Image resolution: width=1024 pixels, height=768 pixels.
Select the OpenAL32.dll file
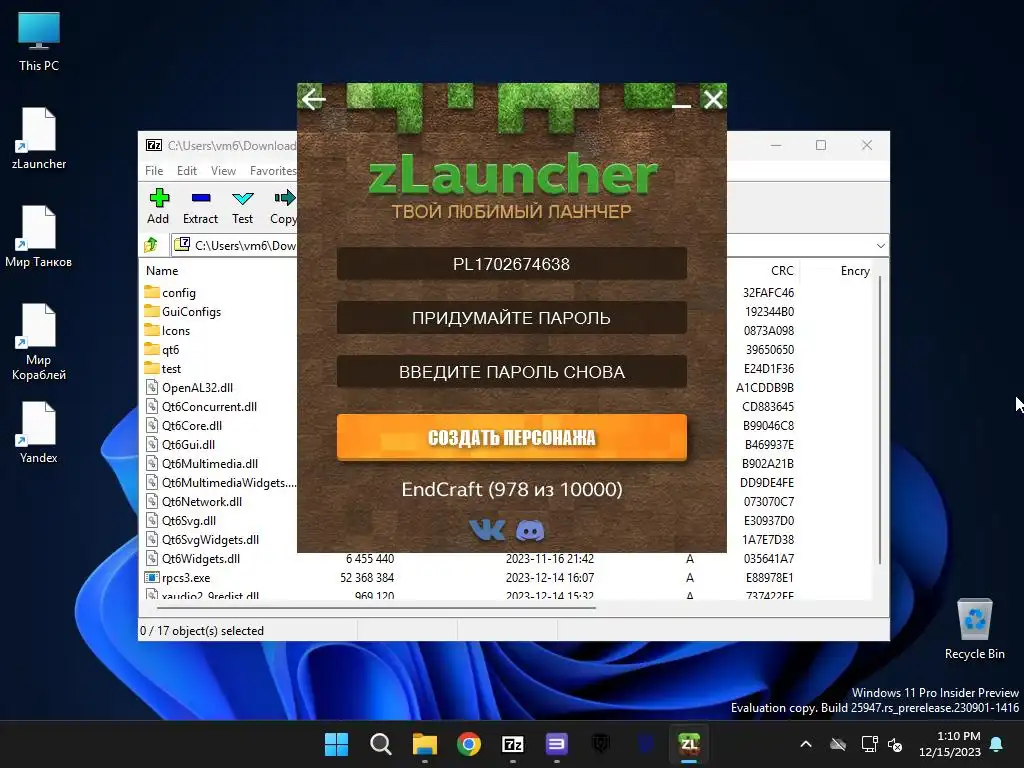click(197, 387)
